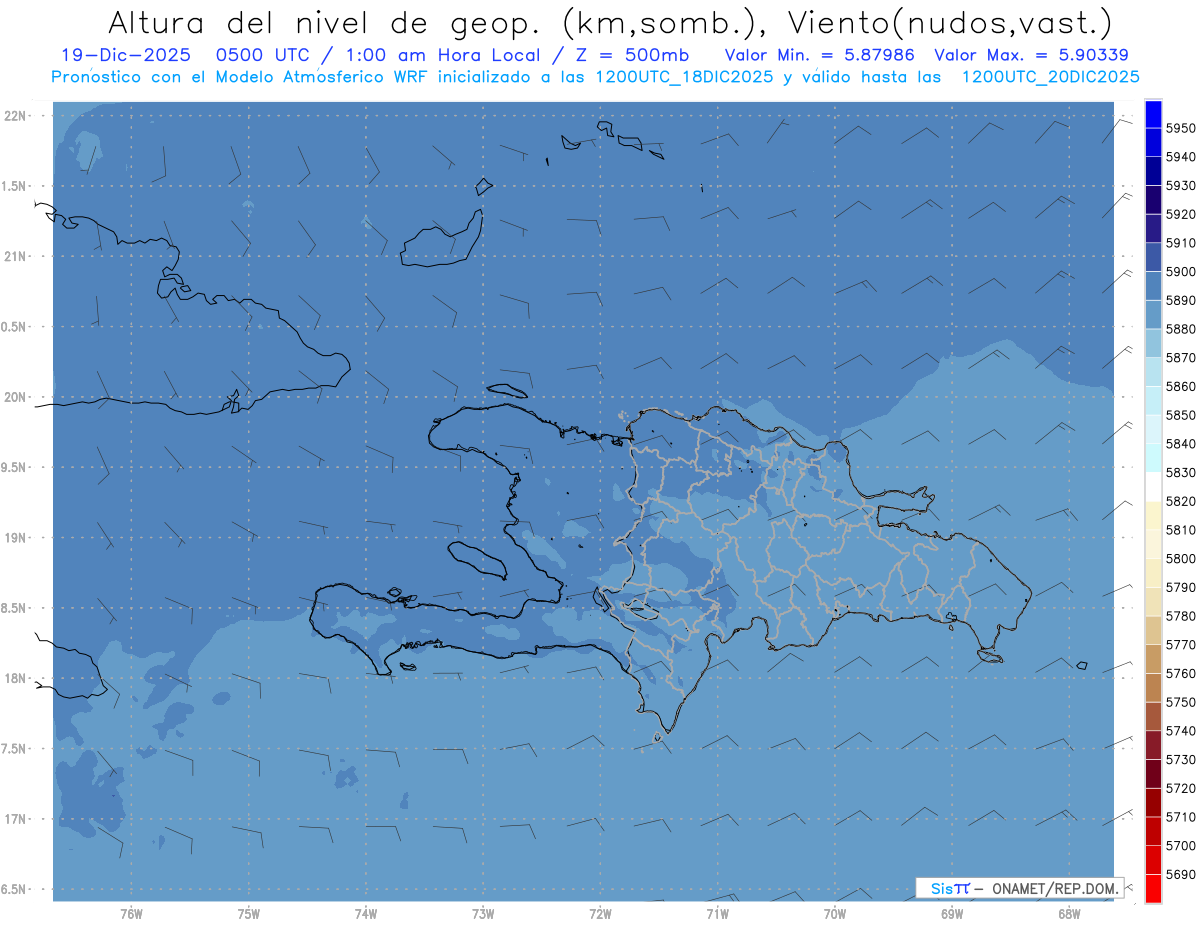Click the '74W' longitude label
The image size is (1200, 927).
coord(366,913)
